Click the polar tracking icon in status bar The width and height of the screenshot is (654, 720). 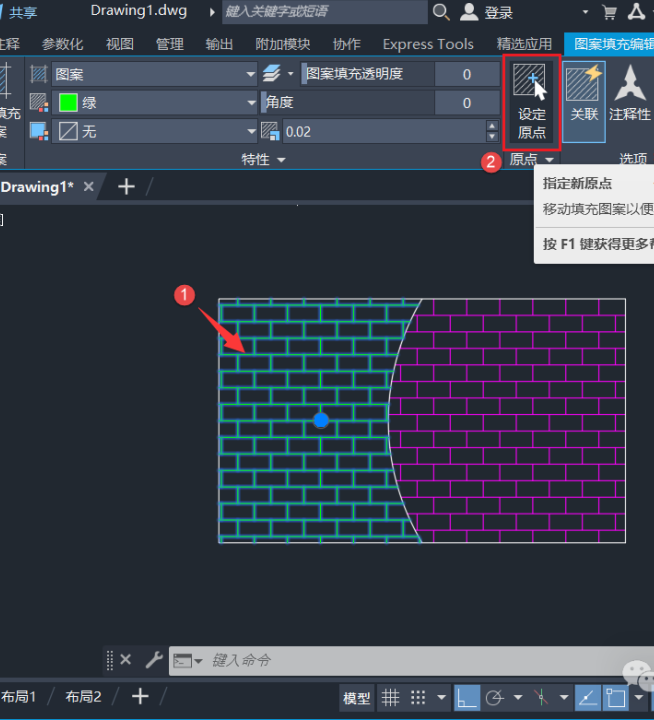tap(494, 697)
